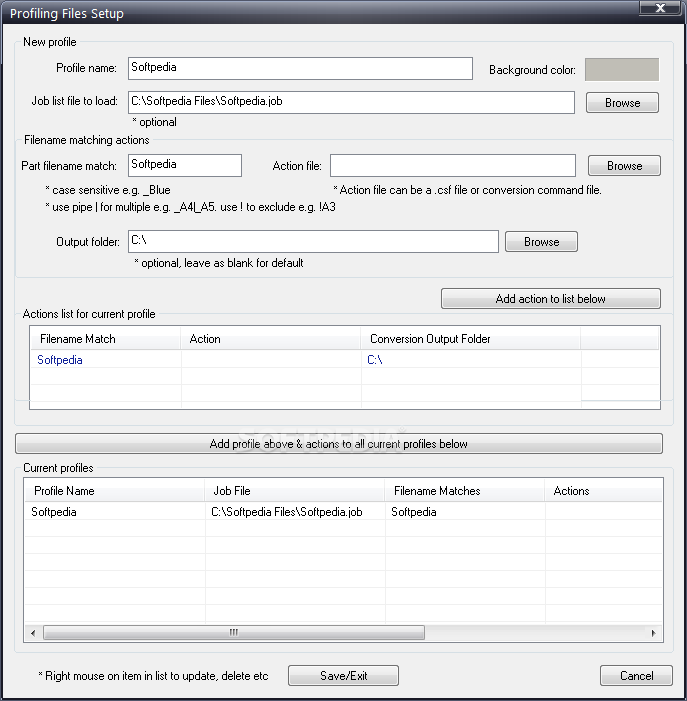Click the Filename Matches column header
The height and width of the screenshot is (701, 687).
click(x=465, y=491)
